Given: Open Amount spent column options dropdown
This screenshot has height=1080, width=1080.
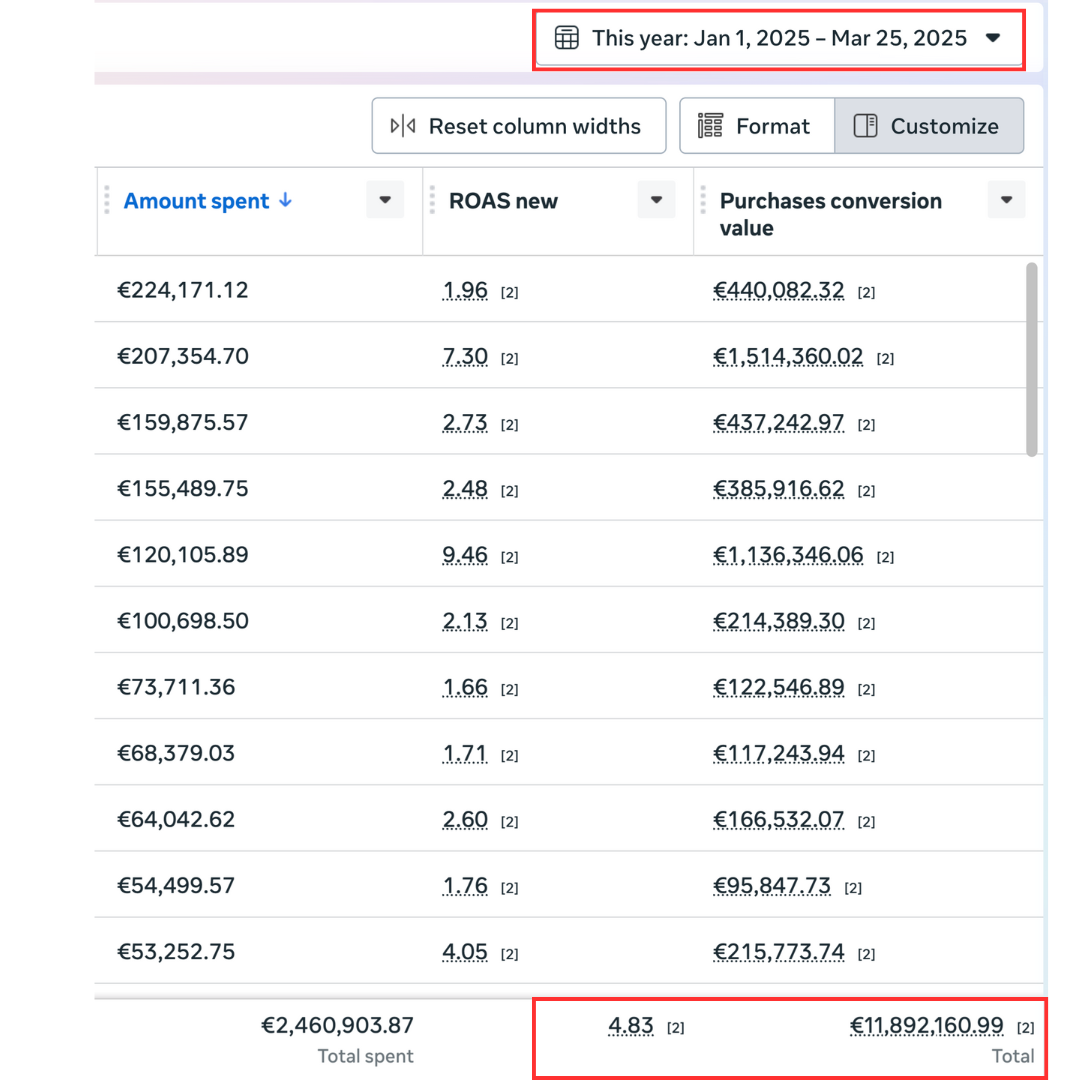Looking at the screenshot, I should pos(385,200).
